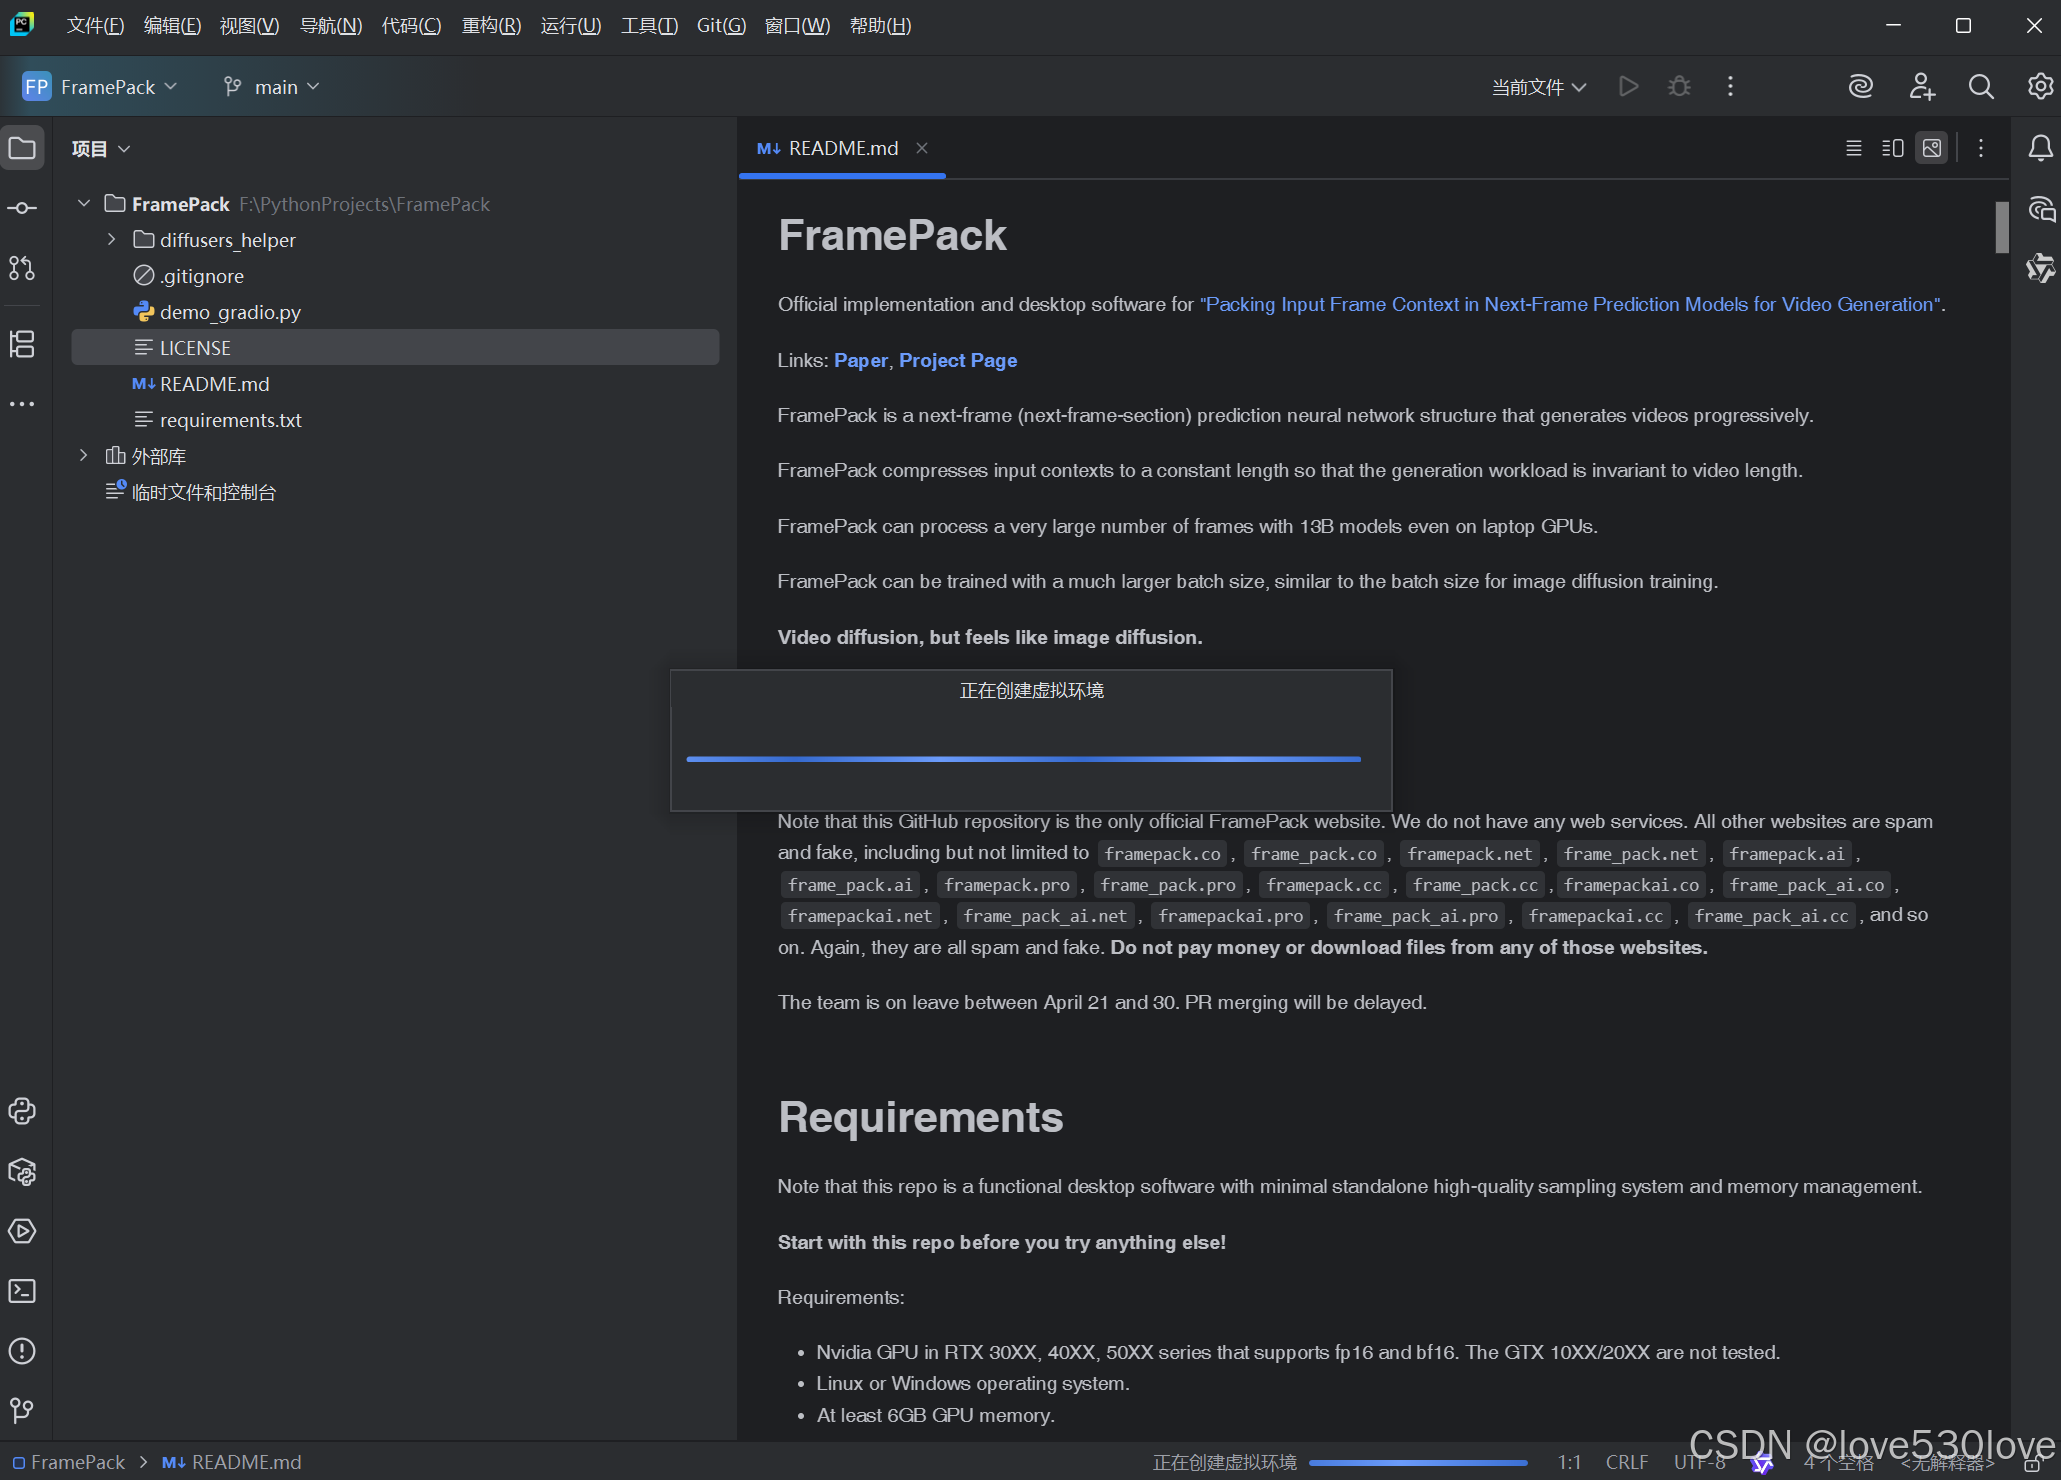Open the 重构(R) menu
Image resolution: width=2061 pixels, height=1480 pixels.
pos(491,26)
